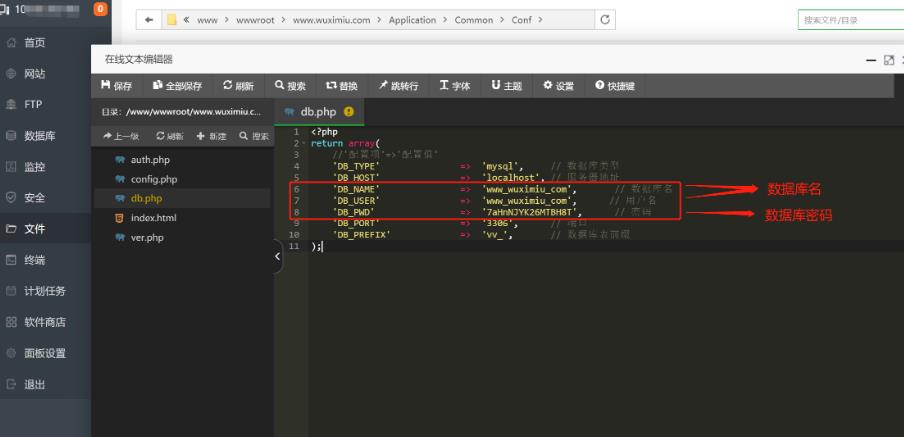The height and width of the screenshot is (437, 904).
Task: Collapse the file tree sidebar panel
Action: click(x=278, y=257)
